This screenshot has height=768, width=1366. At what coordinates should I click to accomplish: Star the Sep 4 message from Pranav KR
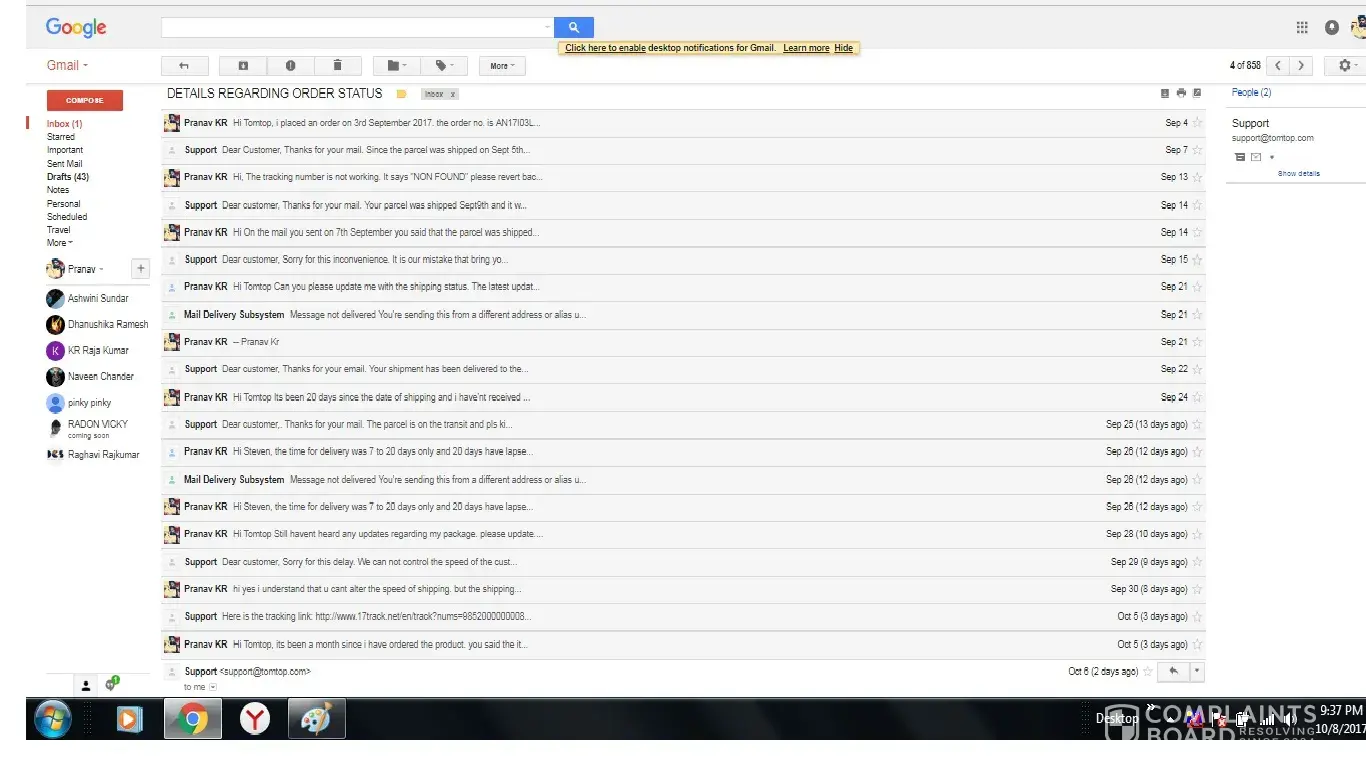click(1197, 123)
